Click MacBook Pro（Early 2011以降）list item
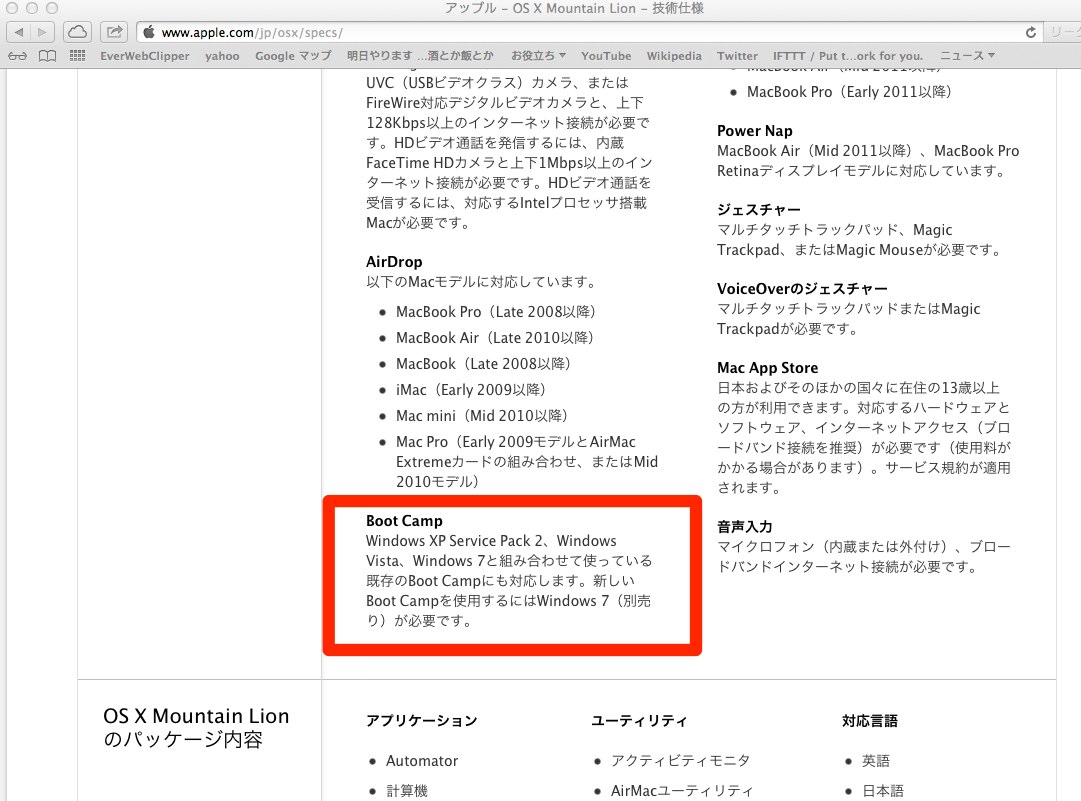Viewport: 1081px width, 801px height. click(x=849, y=92)
